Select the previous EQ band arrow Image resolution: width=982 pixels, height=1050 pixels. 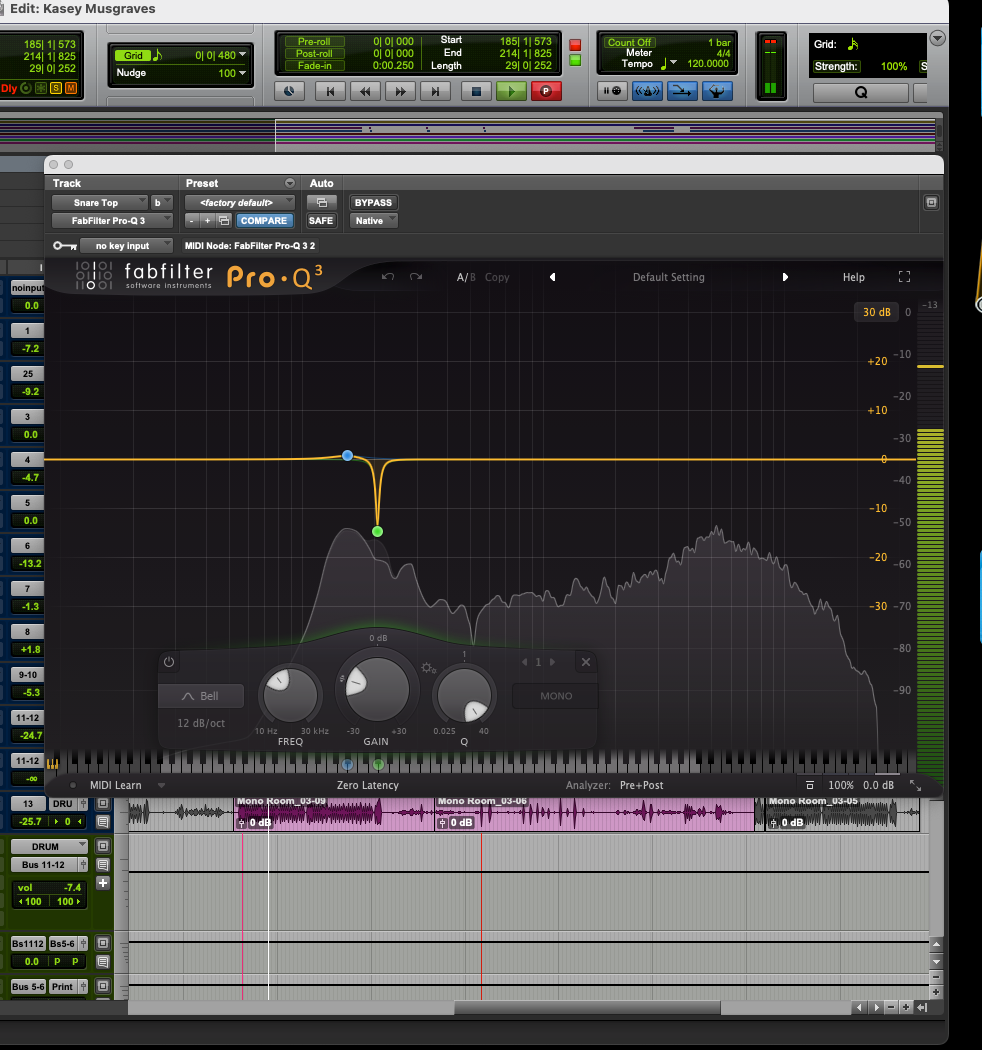[x=524, y=662]
